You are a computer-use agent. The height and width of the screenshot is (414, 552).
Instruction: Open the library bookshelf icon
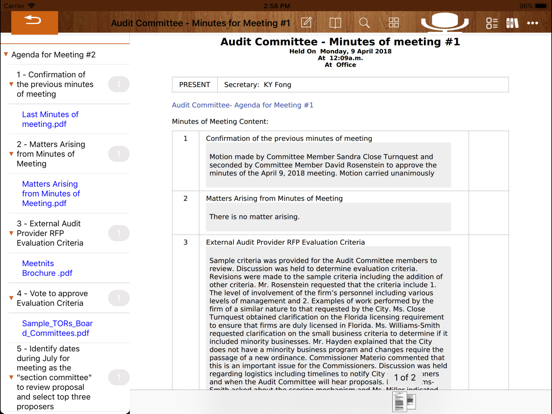pyautogui.click(x=512, y=23)
